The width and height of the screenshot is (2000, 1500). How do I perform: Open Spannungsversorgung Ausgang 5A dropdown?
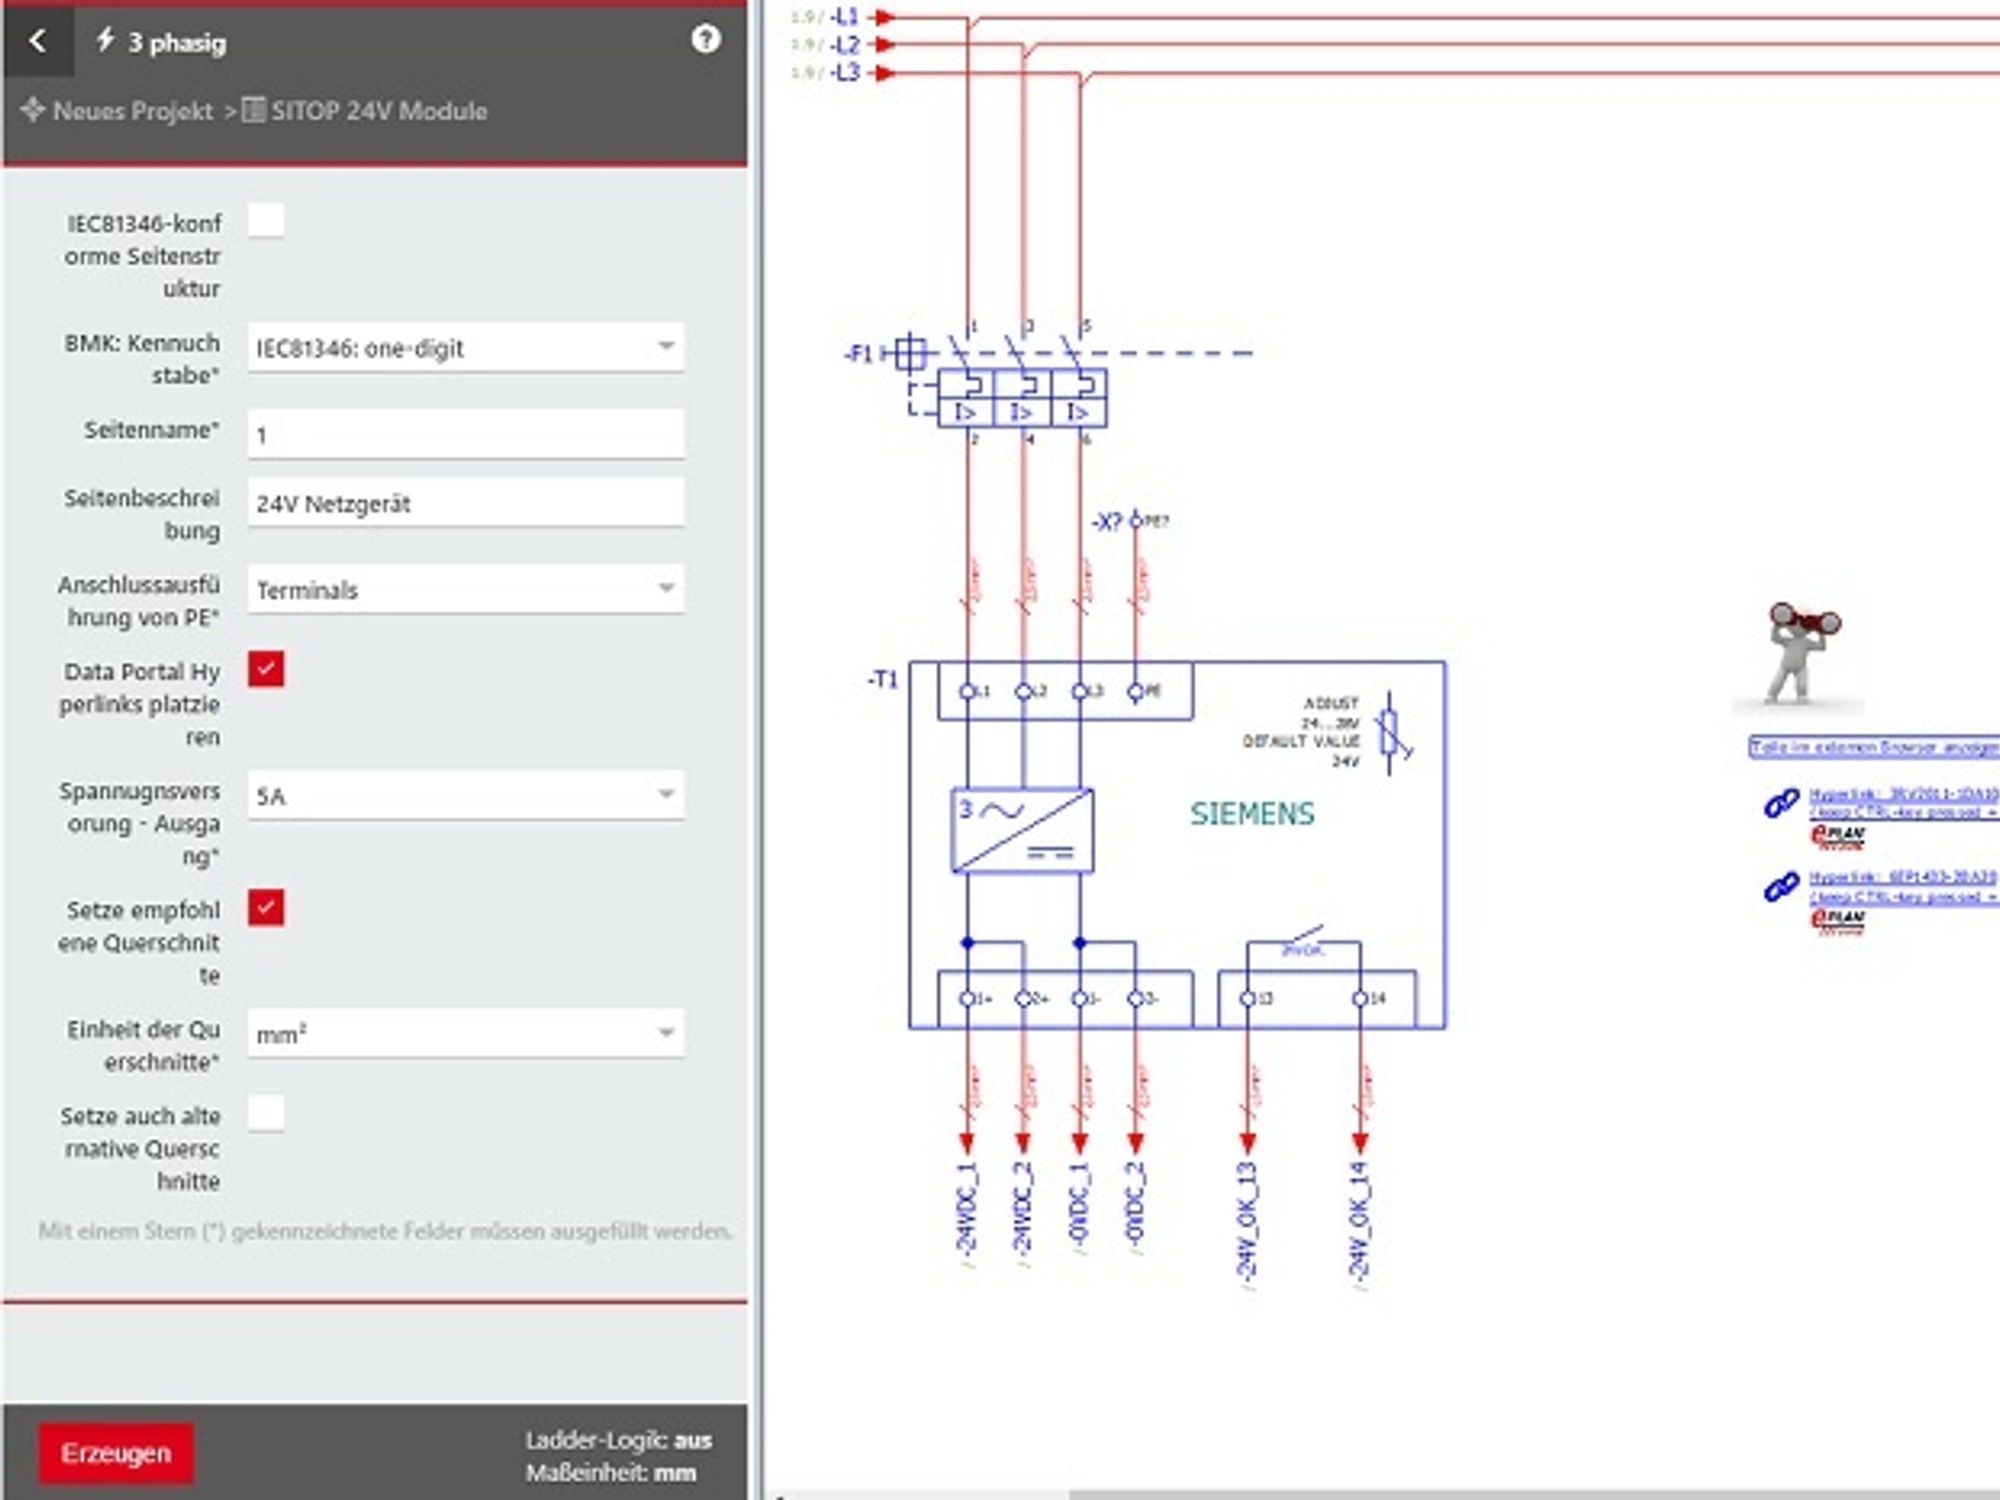pyautogui.click(x=466, y=795)
